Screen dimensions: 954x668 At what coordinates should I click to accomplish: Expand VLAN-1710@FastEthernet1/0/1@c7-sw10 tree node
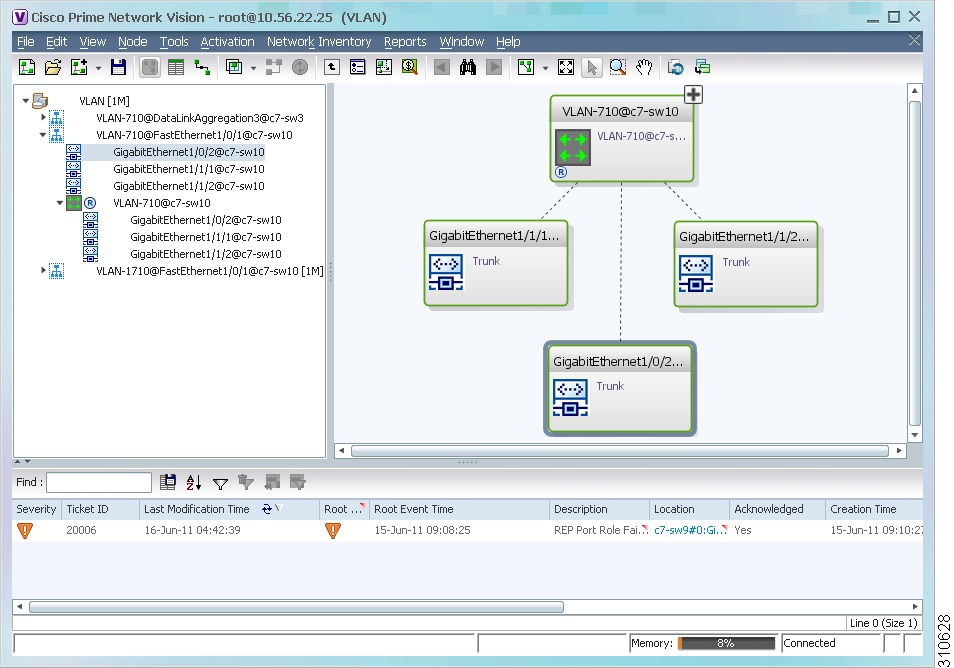pos(43,270)
